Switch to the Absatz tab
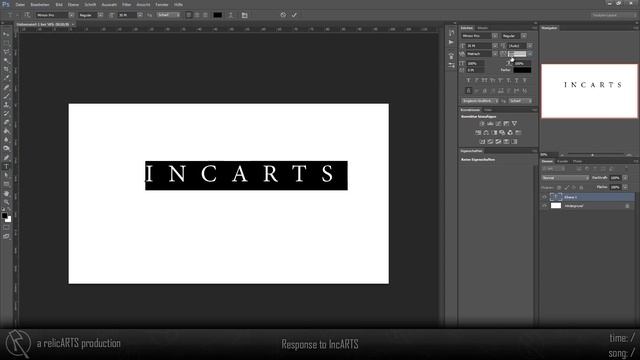Viewport: 640px width, 360px height. 482,28
